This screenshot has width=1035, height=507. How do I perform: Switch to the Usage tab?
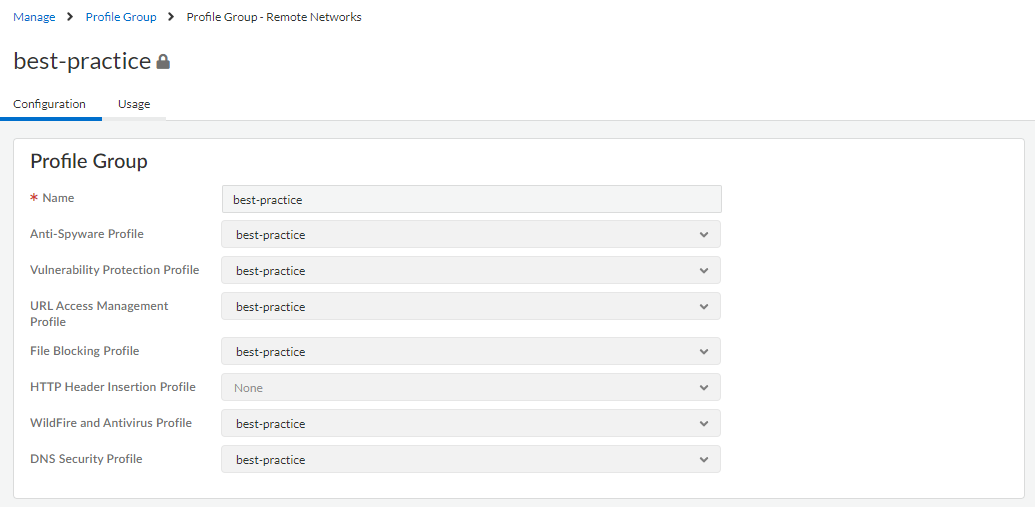pos(134,104)
